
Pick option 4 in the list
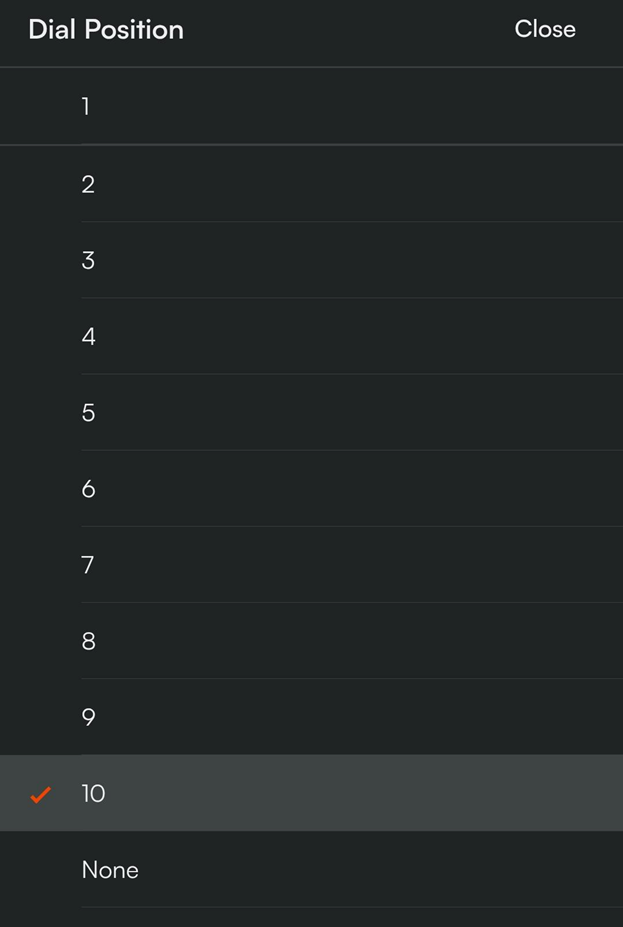[x=311, y=337]
